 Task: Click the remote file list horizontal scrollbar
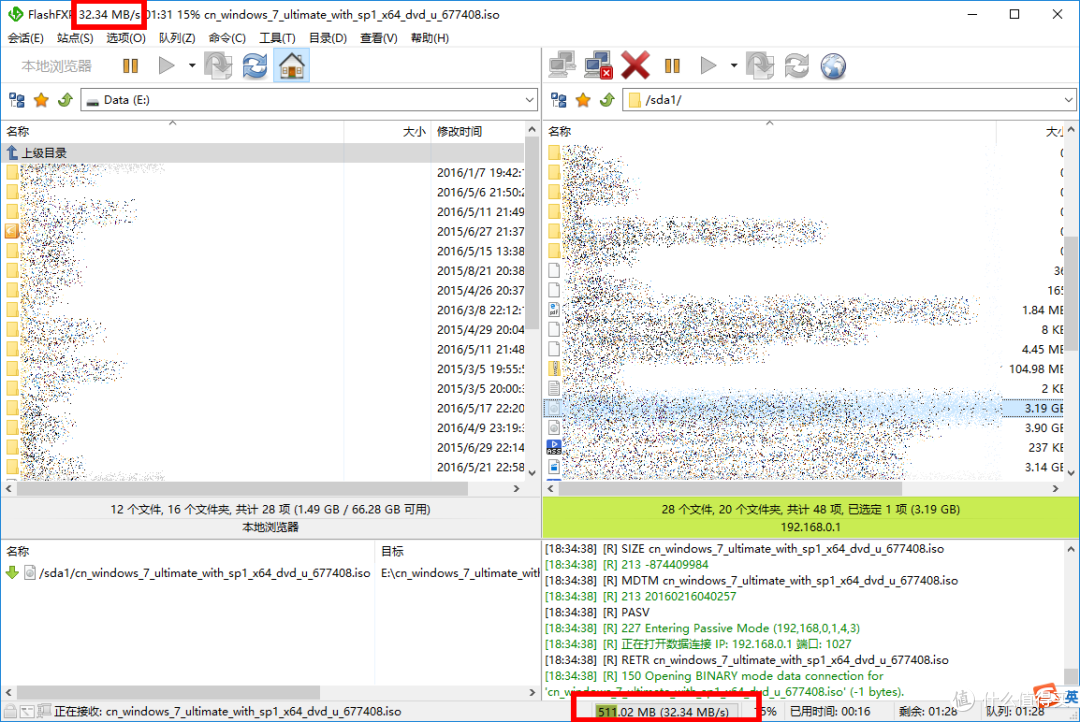point(731,488)
